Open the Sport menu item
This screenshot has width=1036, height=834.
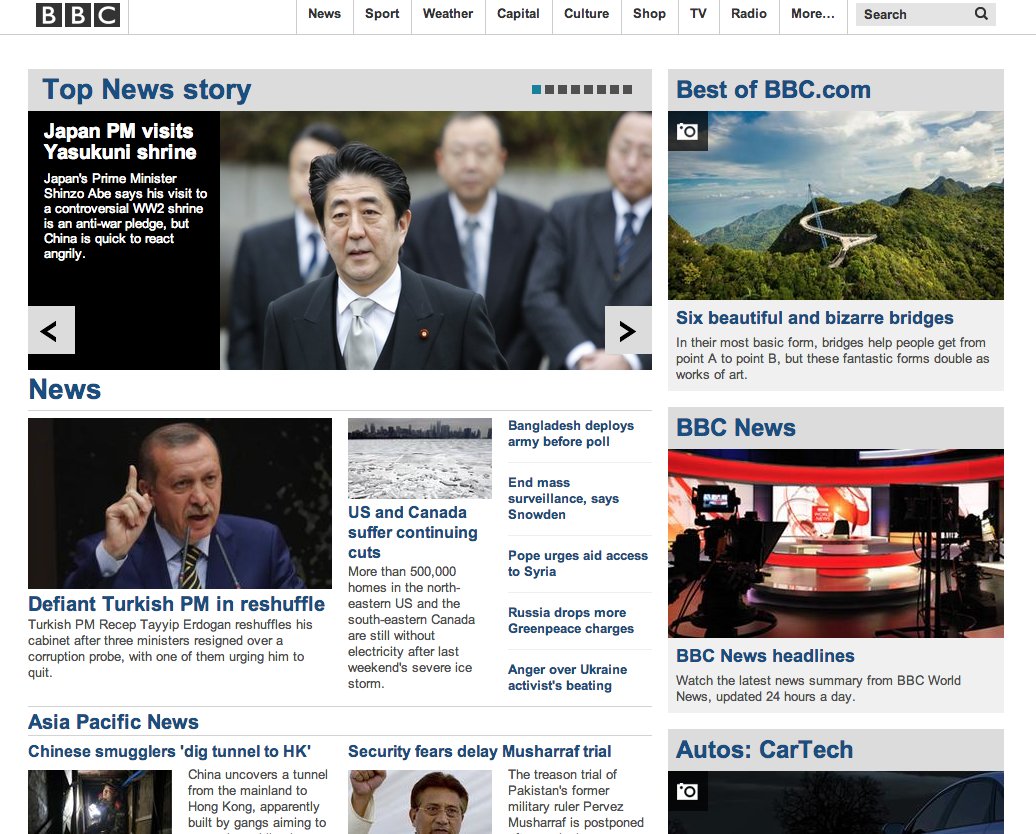pyautogui.click(x=382, y=14)
